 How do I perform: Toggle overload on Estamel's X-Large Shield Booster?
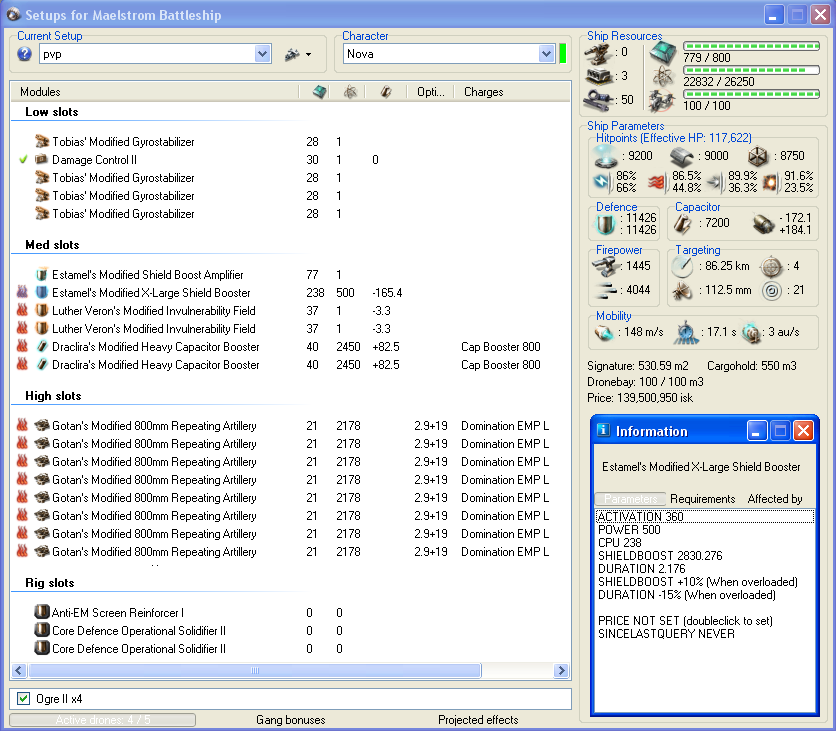click(x=23, y=293)
